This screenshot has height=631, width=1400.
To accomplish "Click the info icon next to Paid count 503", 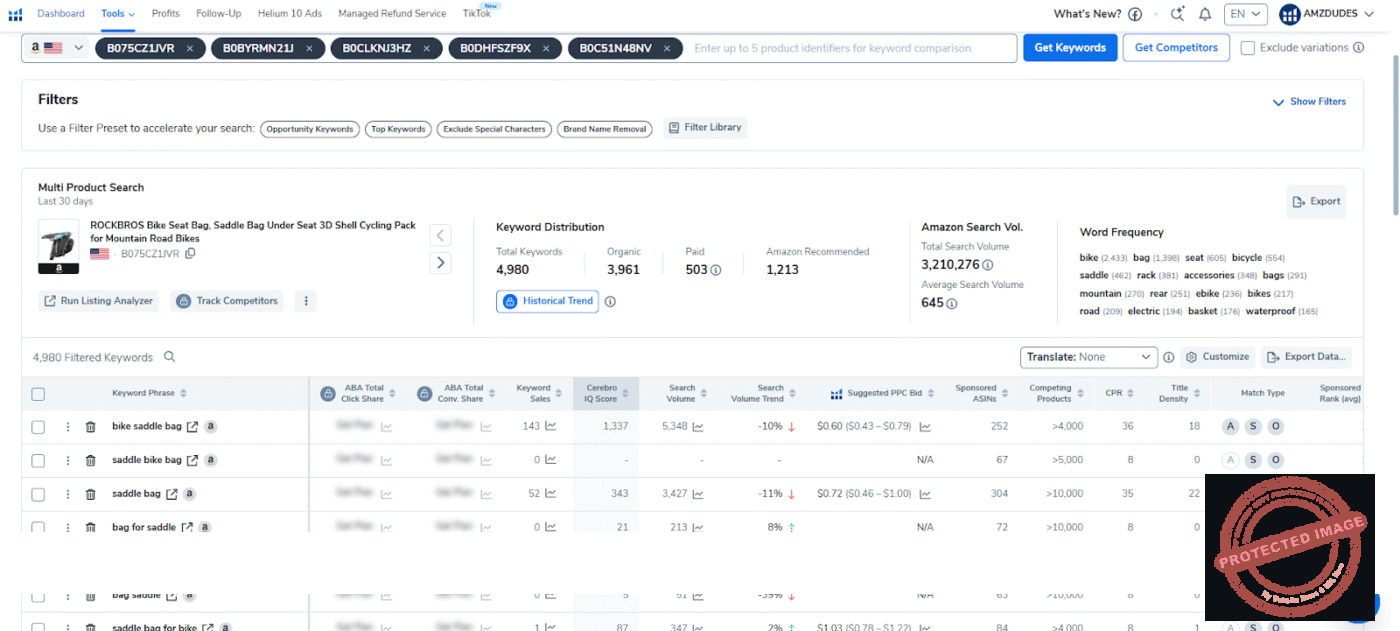I will click(x=716, y=270).
